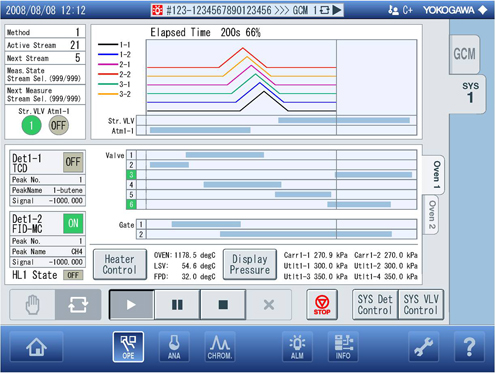495x373 pixels.
Task: Open the ALM alarm icon
Action: pos(297,347)
